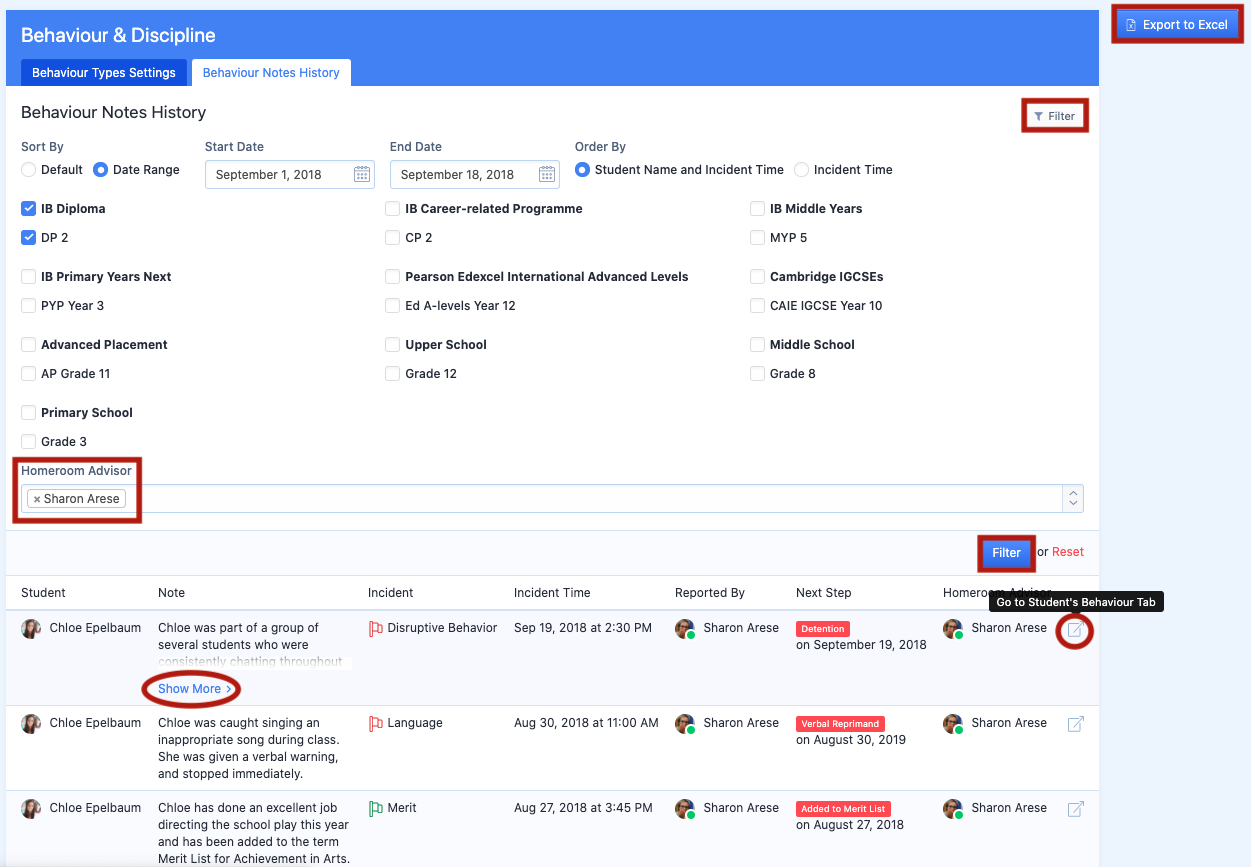Click the Export to Excel button

[1177, 25]
